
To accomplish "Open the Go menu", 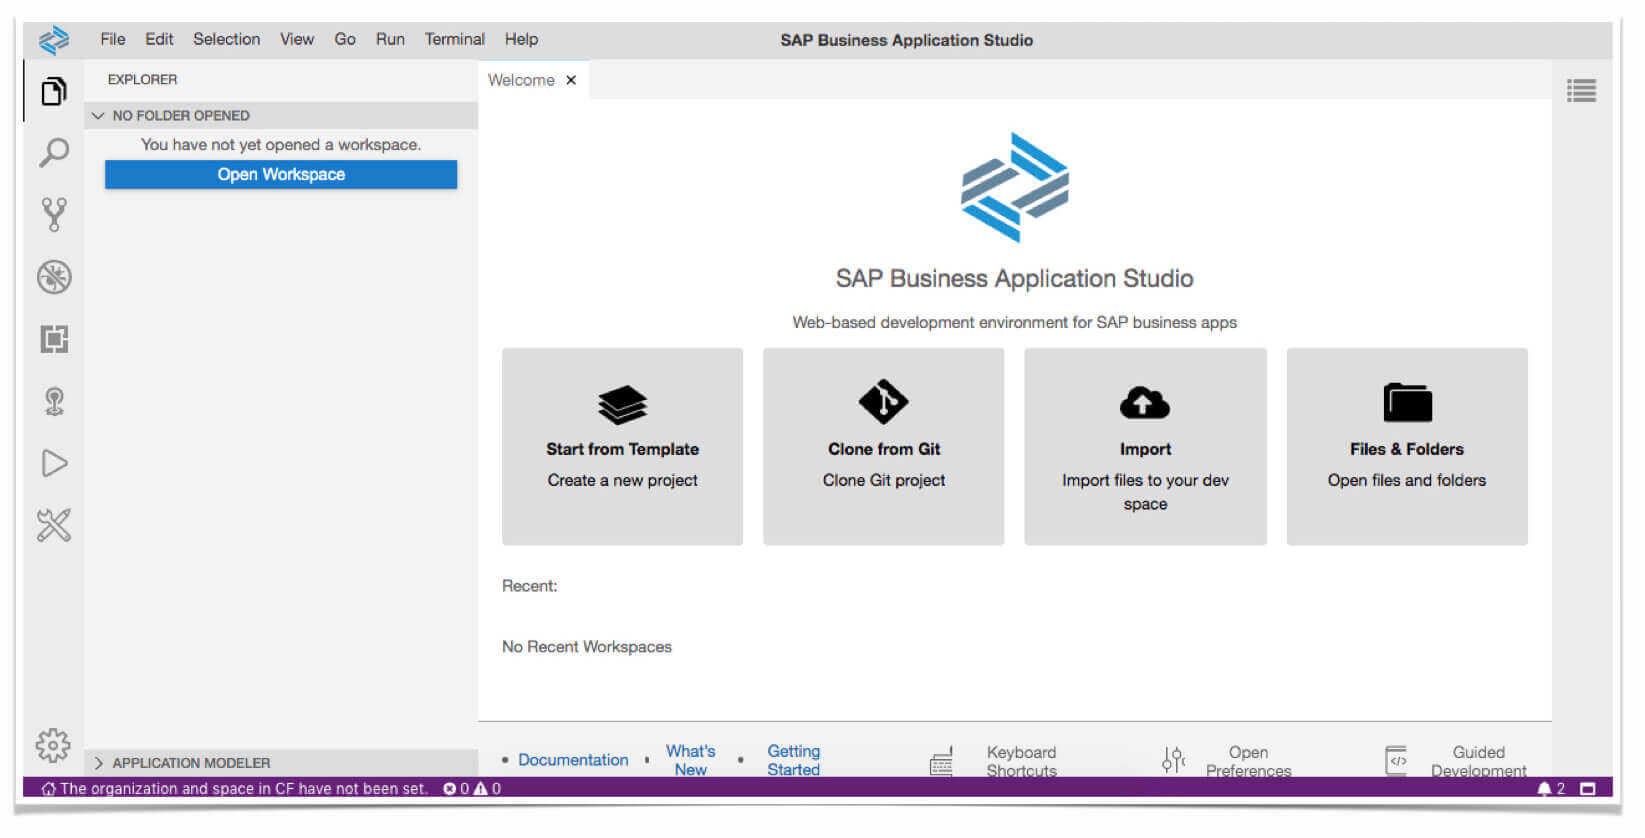I will click(345, 39).
